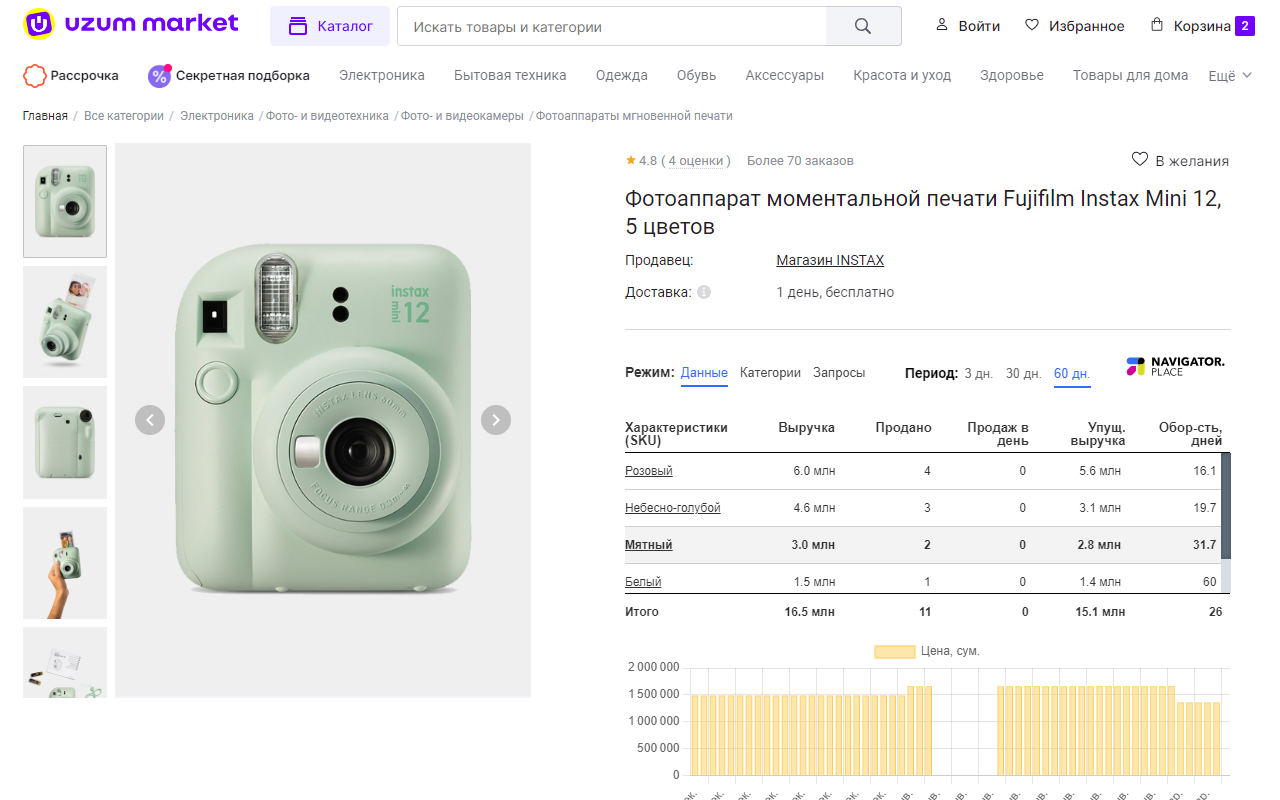
Task: Sort by Выручка column header
Action: 806,427
